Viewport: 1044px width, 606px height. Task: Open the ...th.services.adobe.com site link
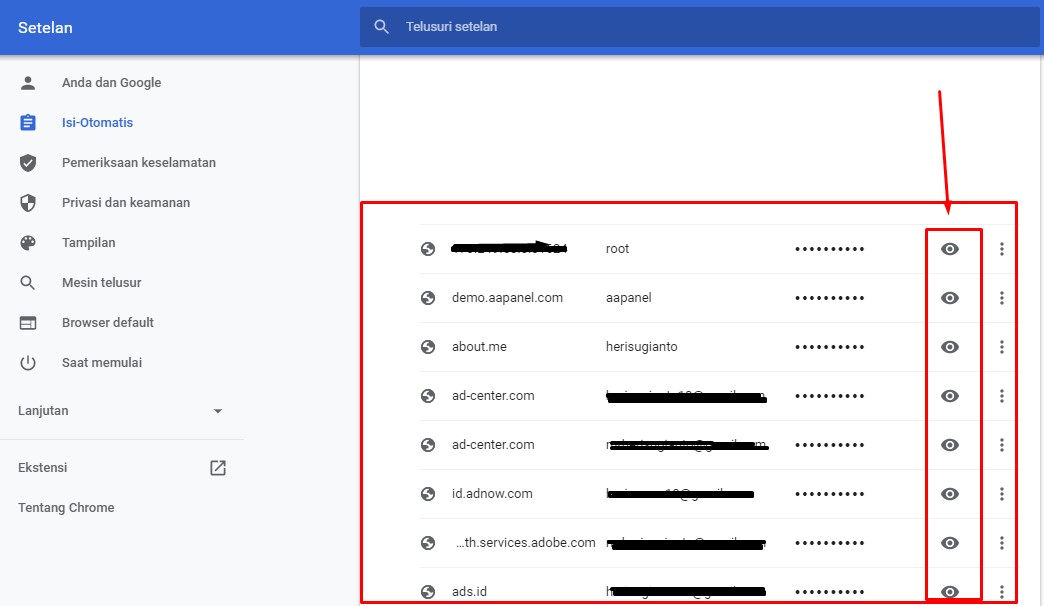tap(526, 543)
